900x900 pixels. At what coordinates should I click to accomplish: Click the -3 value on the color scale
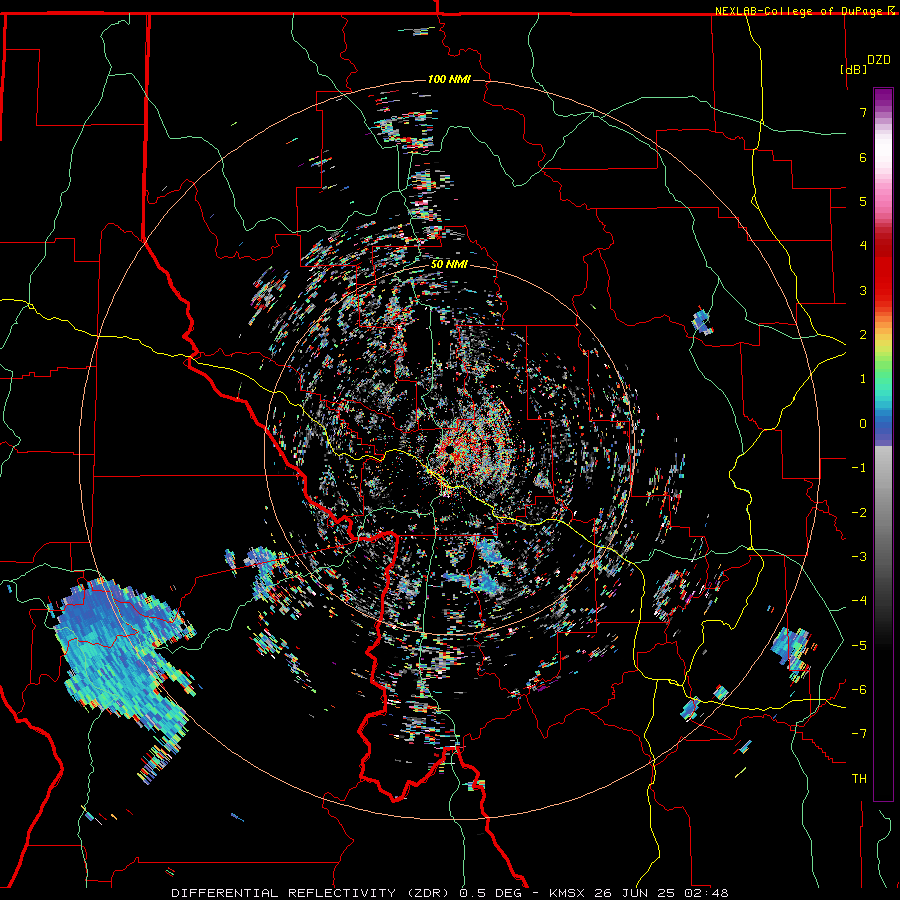[x=859, y=557]
